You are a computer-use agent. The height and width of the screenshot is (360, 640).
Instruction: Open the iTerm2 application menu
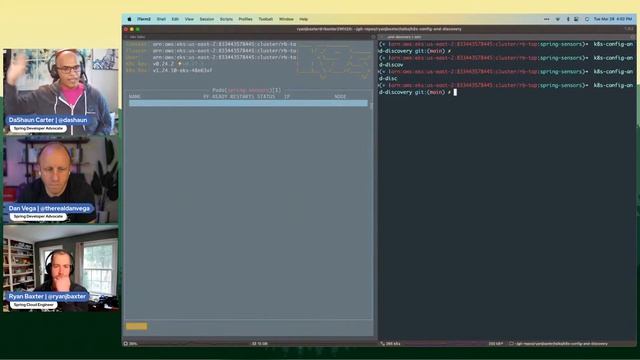pos(144,19)
